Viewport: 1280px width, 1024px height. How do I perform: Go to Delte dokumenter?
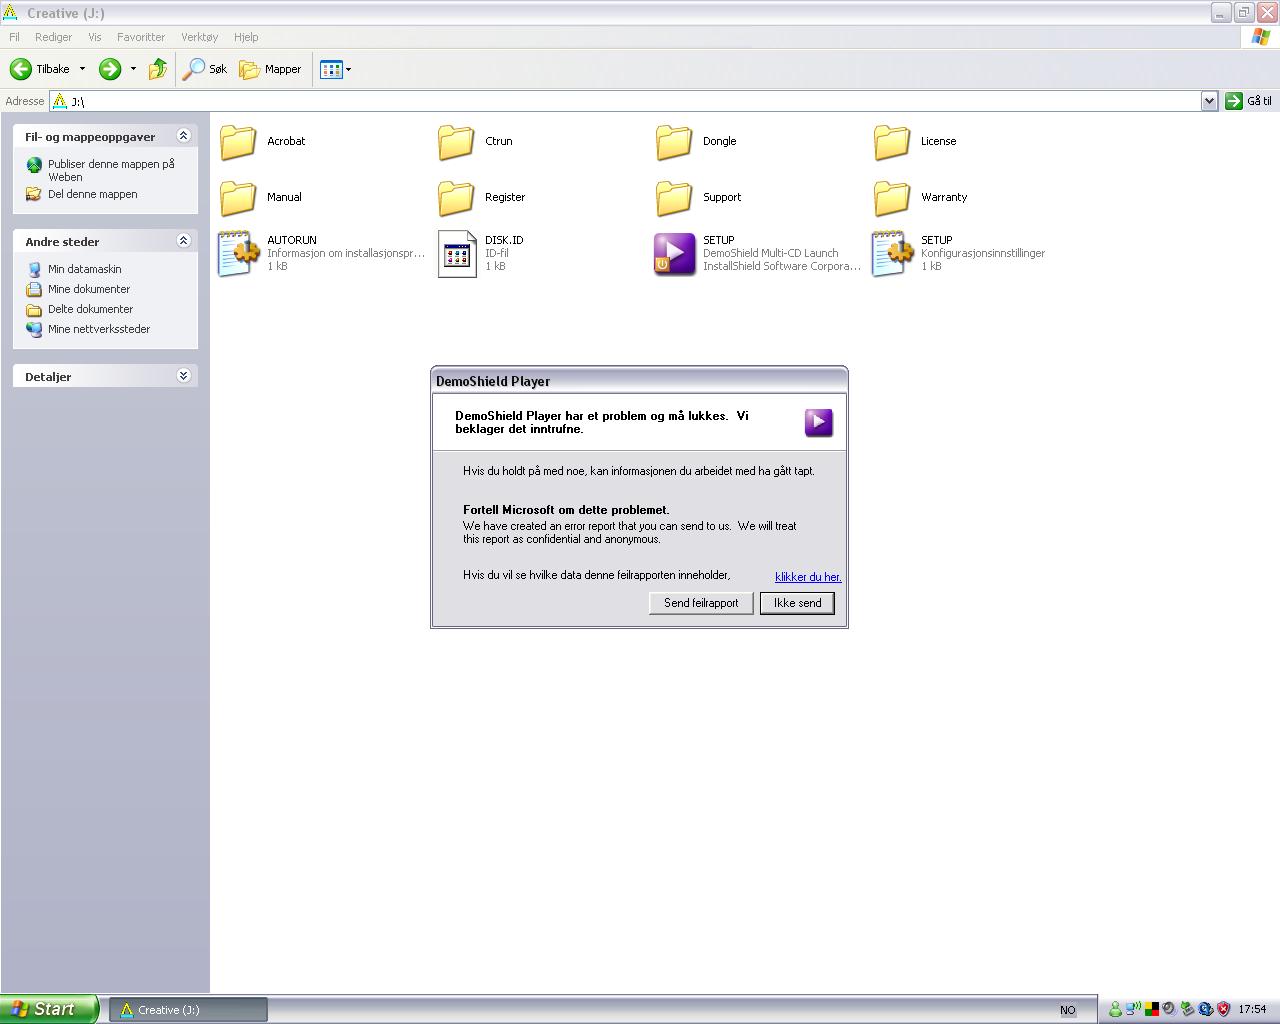(x=80, y=309)
